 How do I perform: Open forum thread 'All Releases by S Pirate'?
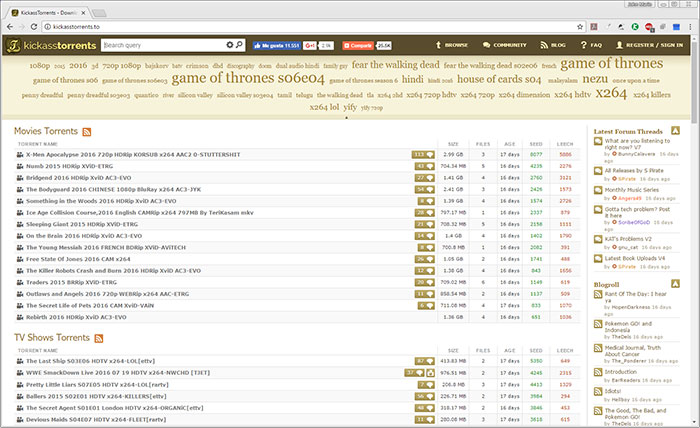tap(634, 170)
